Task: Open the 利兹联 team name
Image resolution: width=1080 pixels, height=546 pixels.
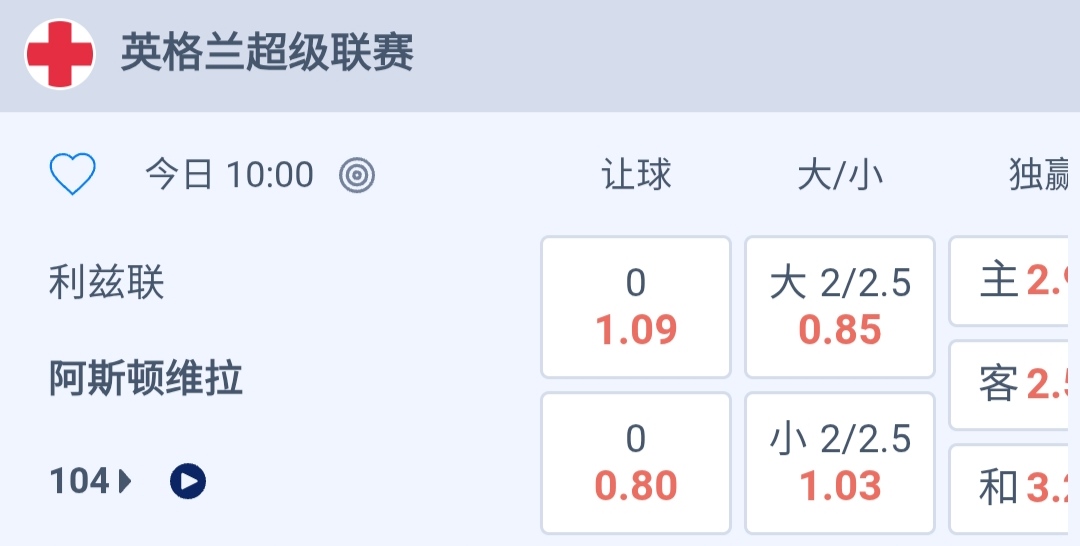Action: pos(107,283)
